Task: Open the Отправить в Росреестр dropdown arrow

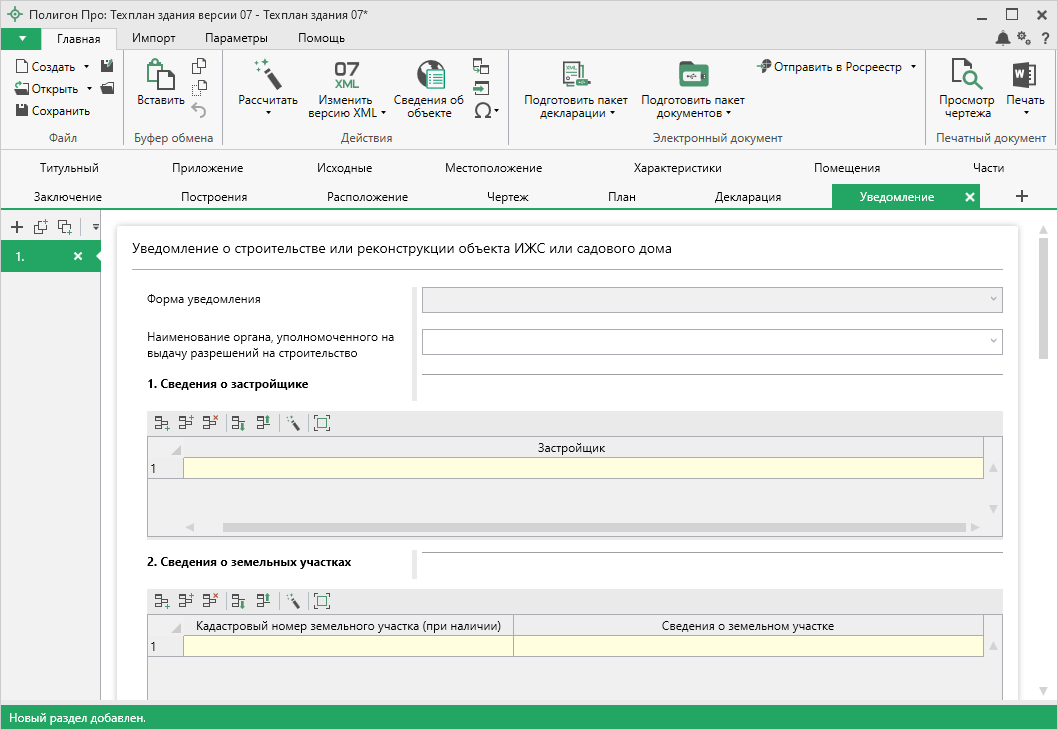Action: coord(913,67)
